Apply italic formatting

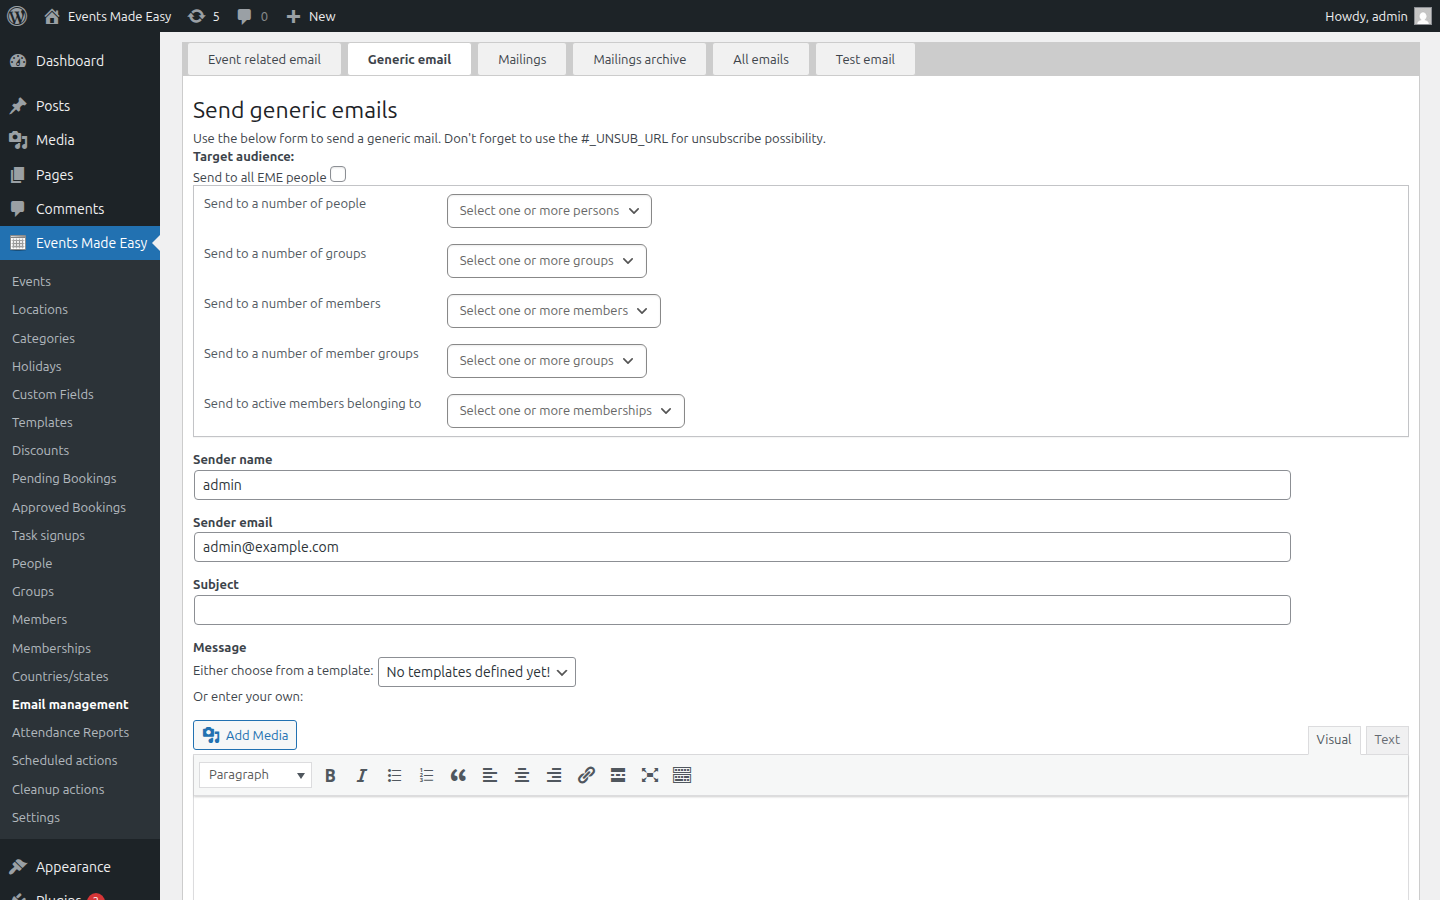[362, 775]
